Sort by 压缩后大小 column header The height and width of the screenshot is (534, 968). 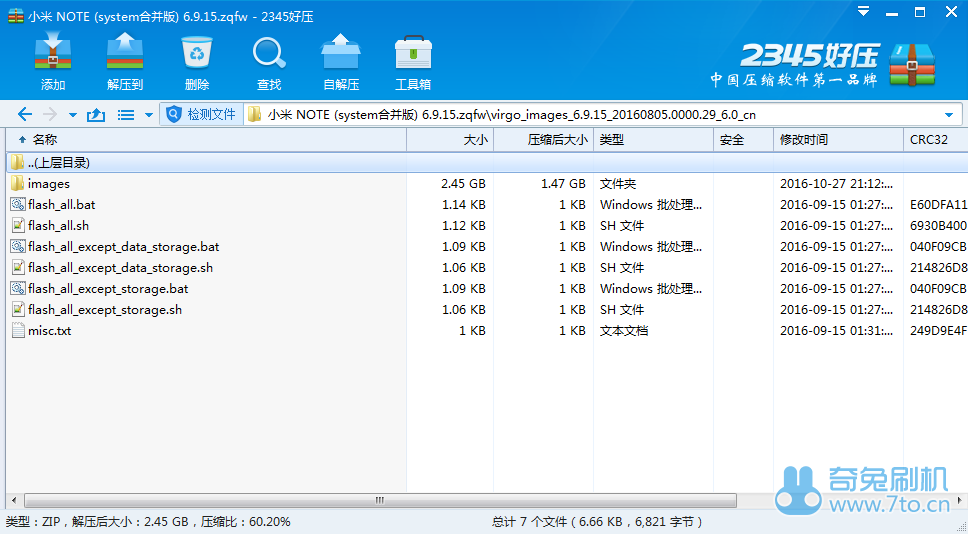point(544,140)
